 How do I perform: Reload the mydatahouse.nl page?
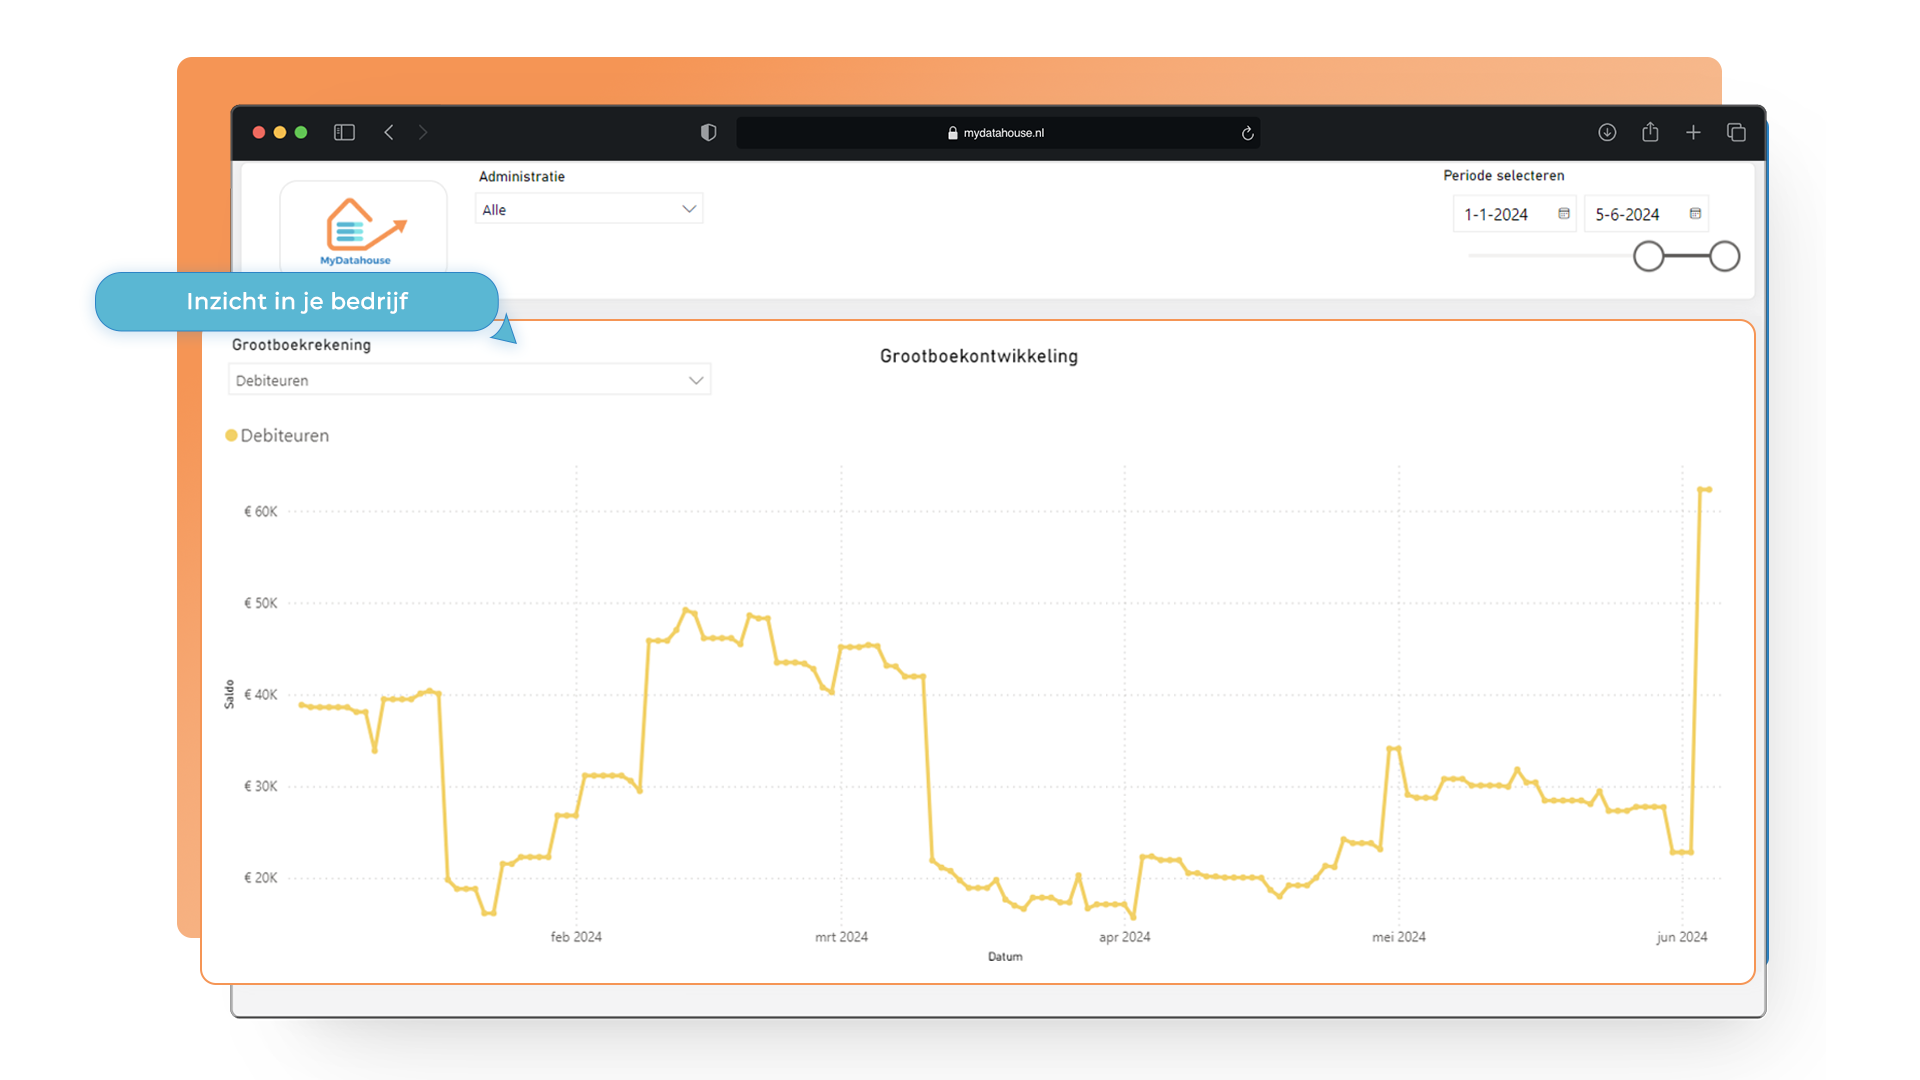tap(1247, 133)
